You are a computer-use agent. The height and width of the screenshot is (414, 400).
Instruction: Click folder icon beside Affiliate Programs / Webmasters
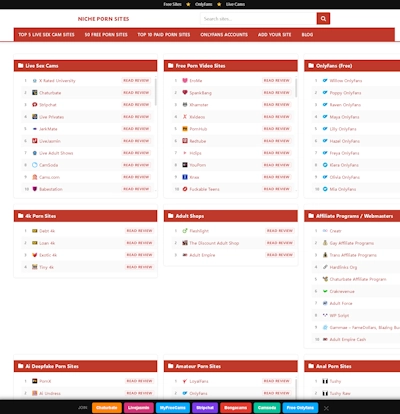point(311,216)
